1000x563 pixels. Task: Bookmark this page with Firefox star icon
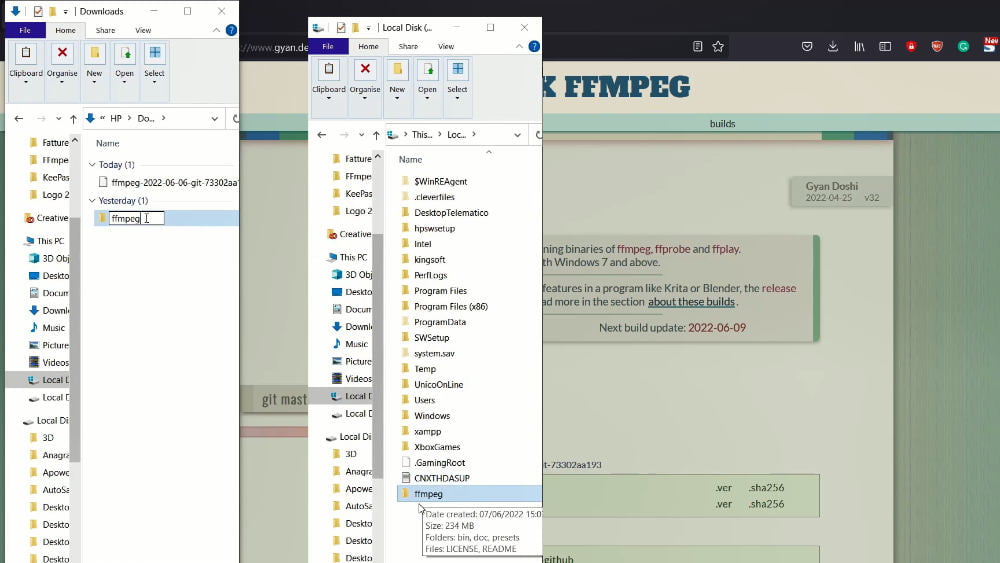(x=718, y=46)
